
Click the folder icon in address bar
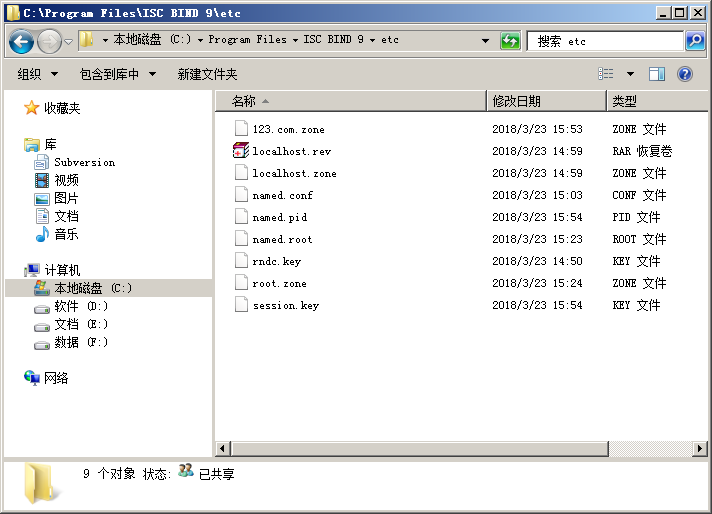pyautogui.click(x=86, y=40)
